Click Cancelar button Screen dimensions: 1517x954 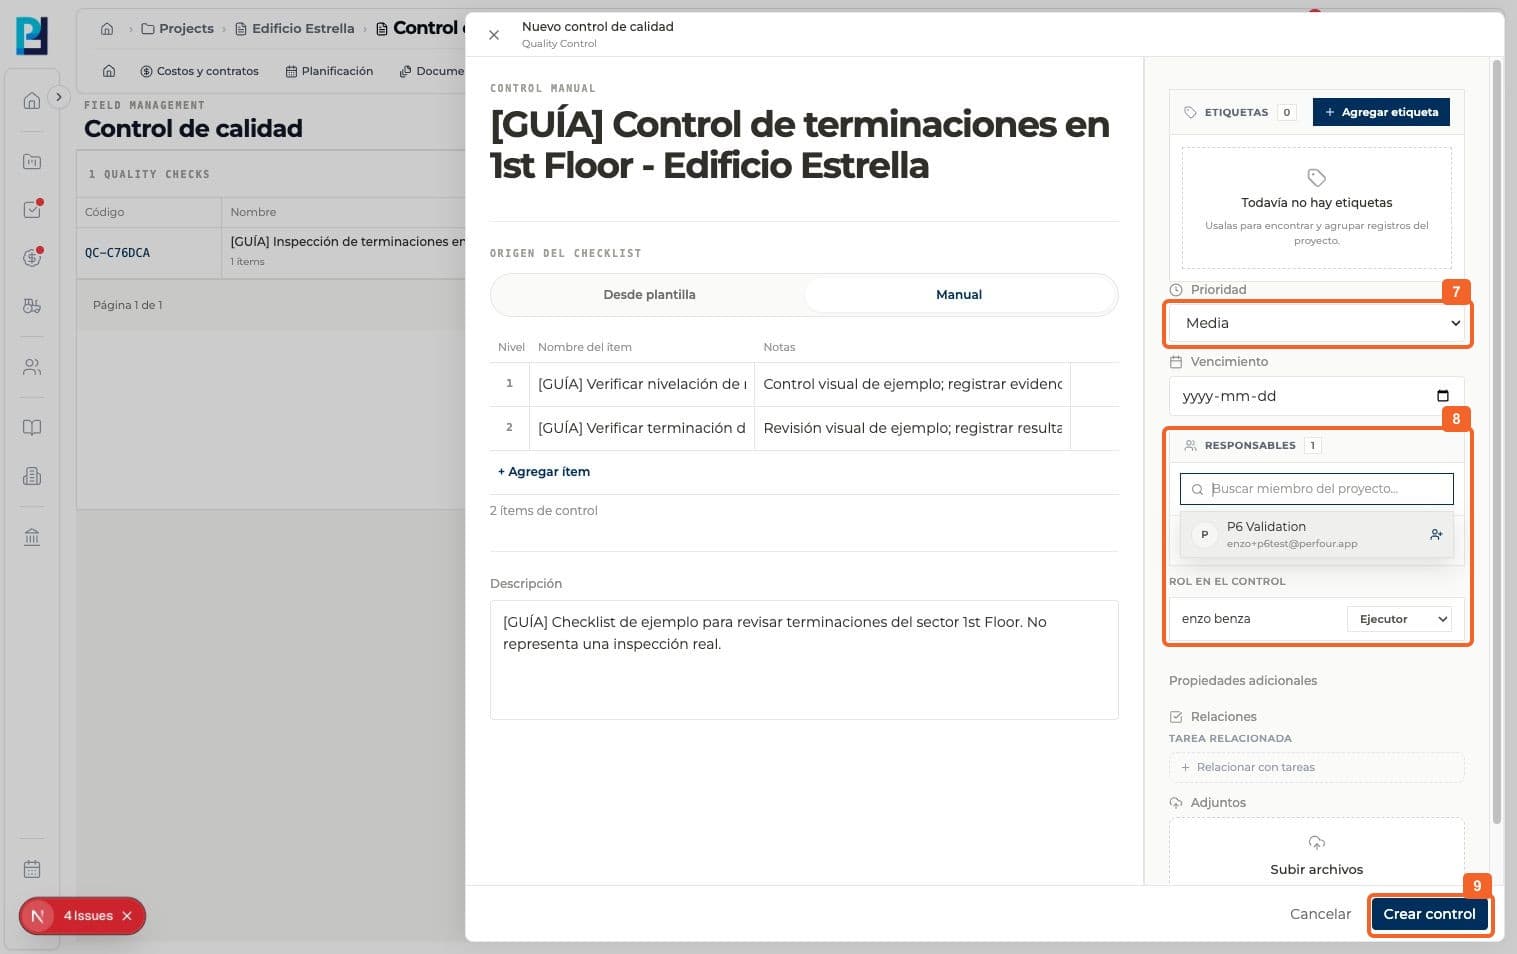coord(1320,914)
